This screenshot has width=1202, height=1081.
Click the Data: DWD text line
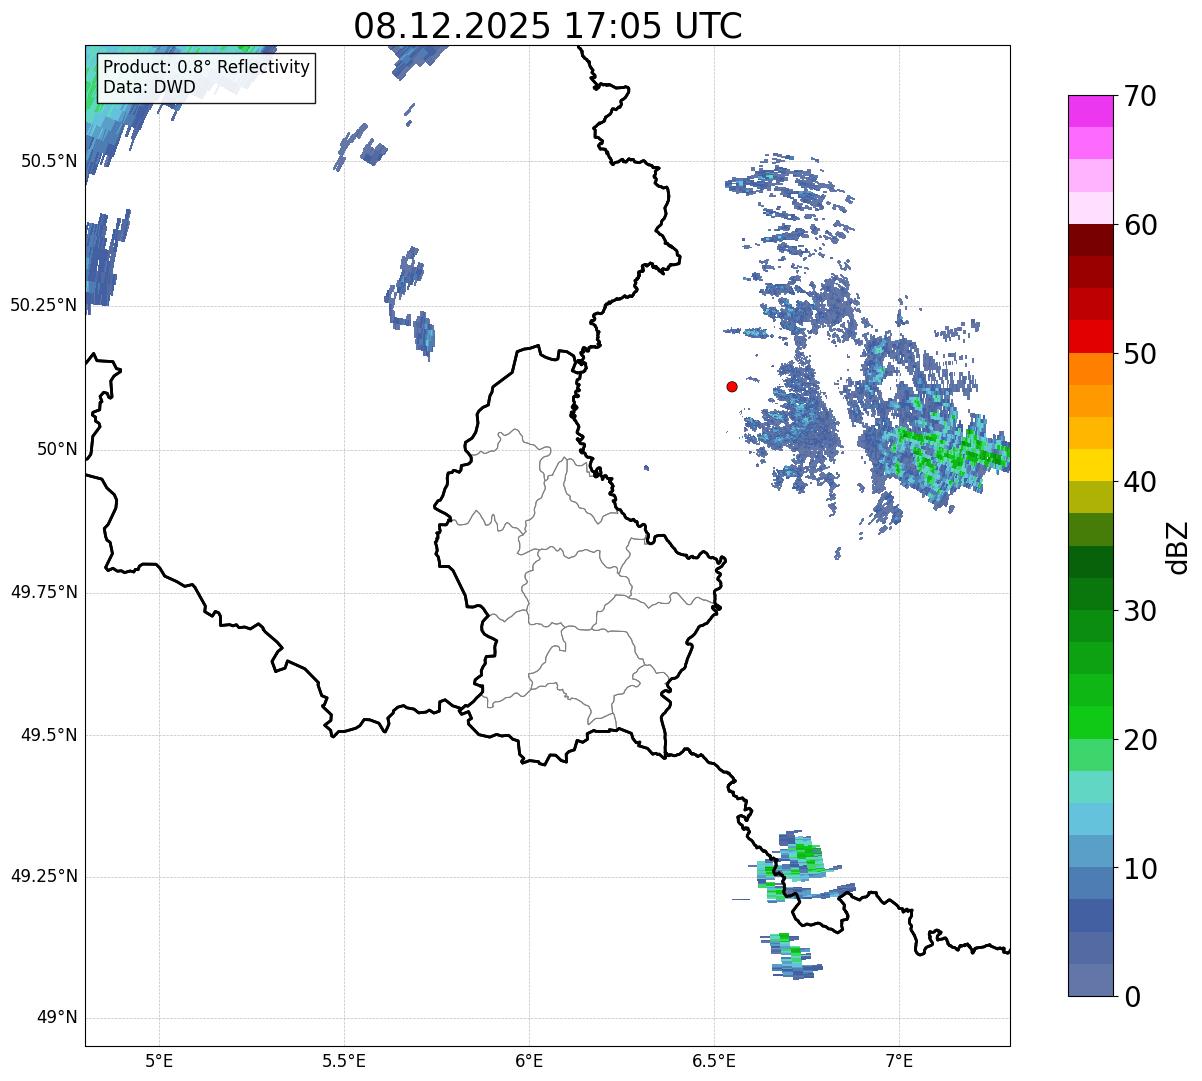point(149,87)
